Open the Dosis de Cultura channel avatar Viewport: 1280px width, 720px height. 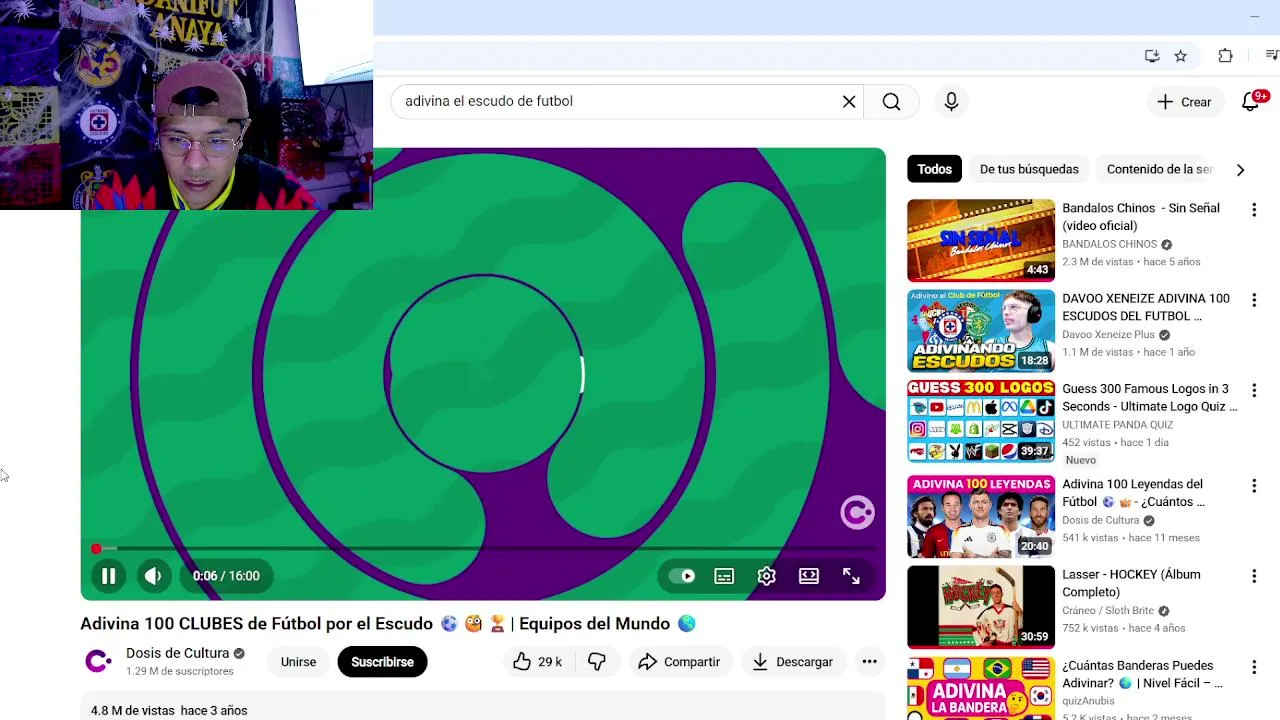[98, 661]
